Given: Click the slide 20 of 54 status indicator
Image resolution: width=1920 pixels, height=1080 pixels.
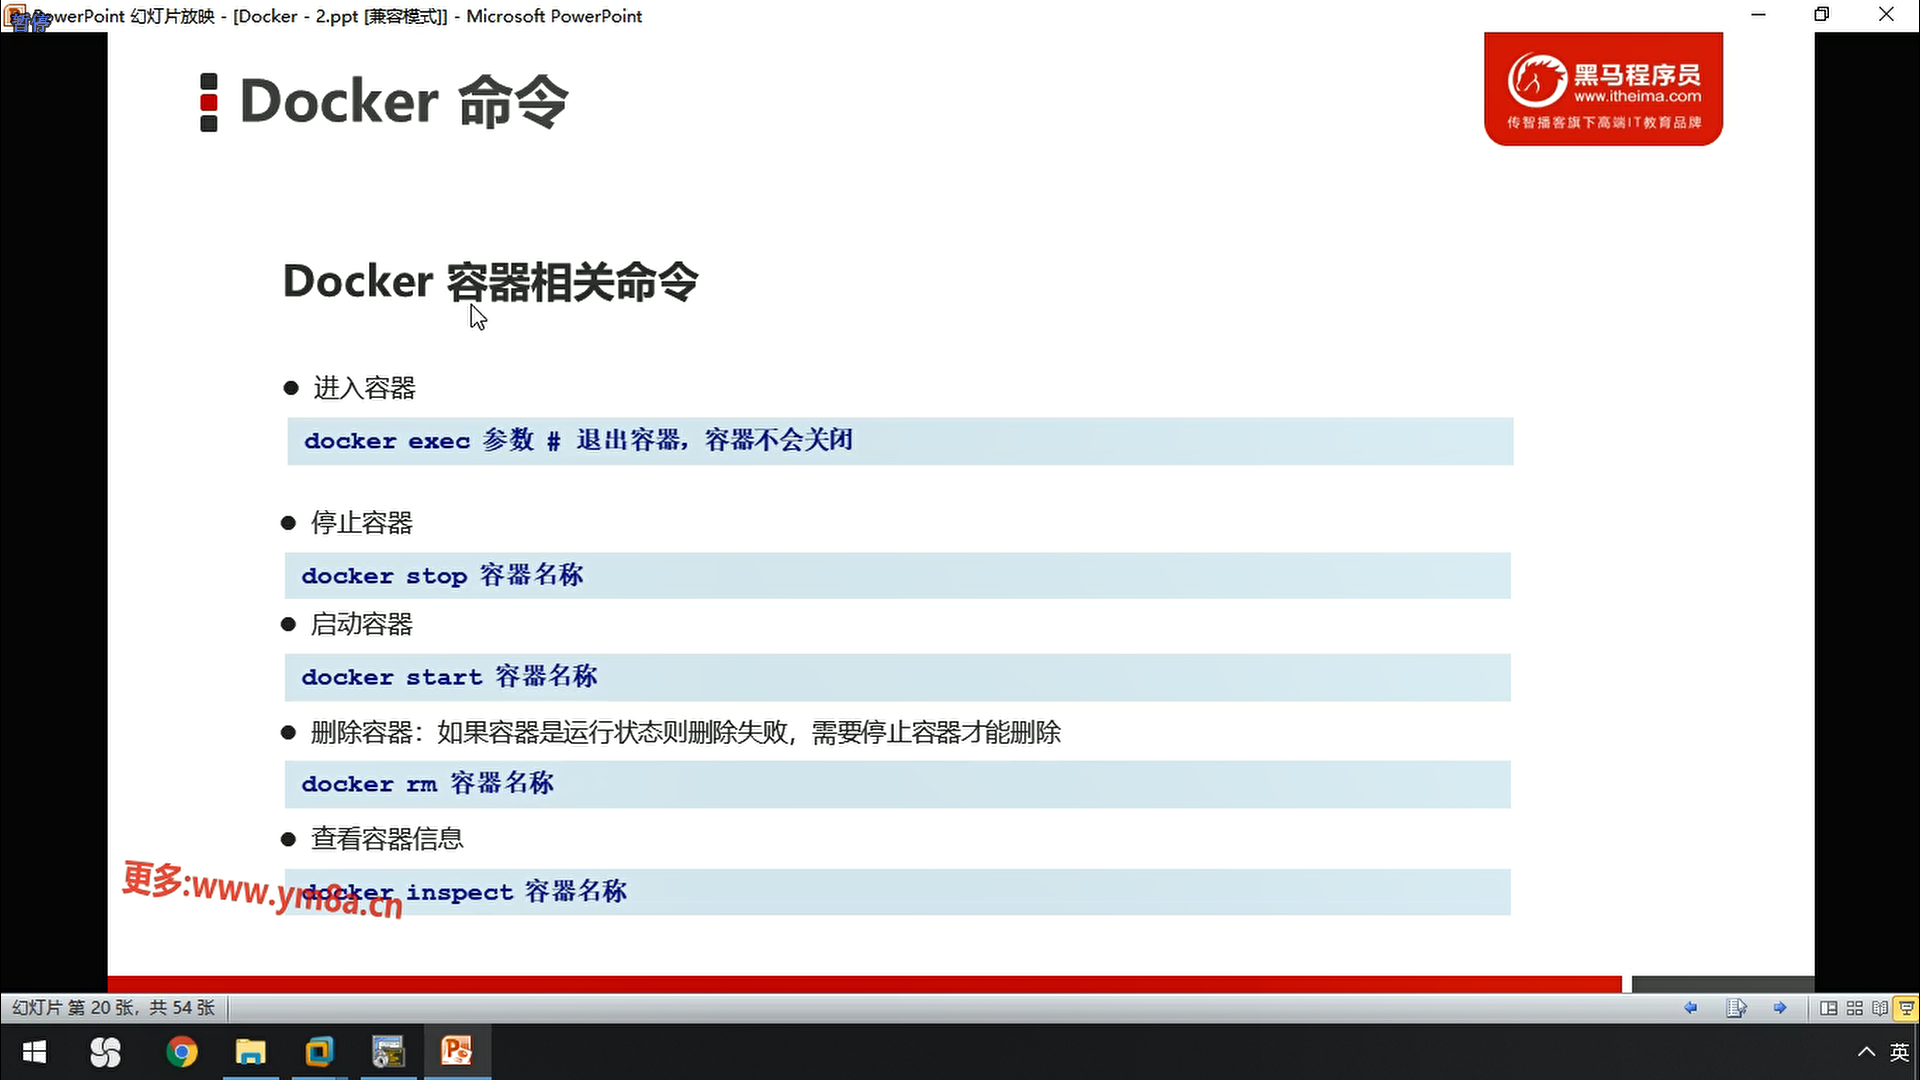Looking at the screenshot, I should [113, 1008].
